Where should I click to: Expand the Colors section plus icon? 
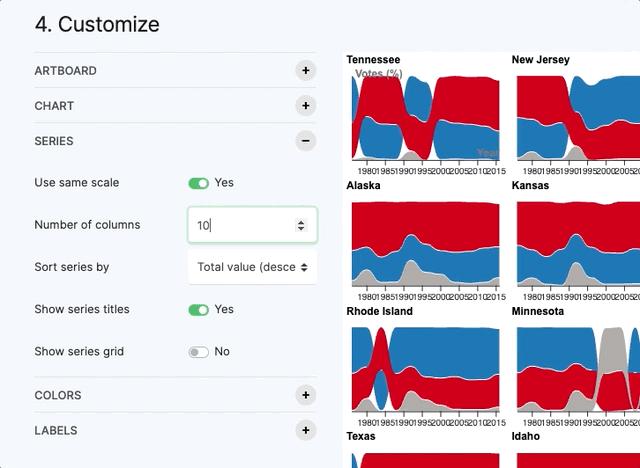click(306, 395)
